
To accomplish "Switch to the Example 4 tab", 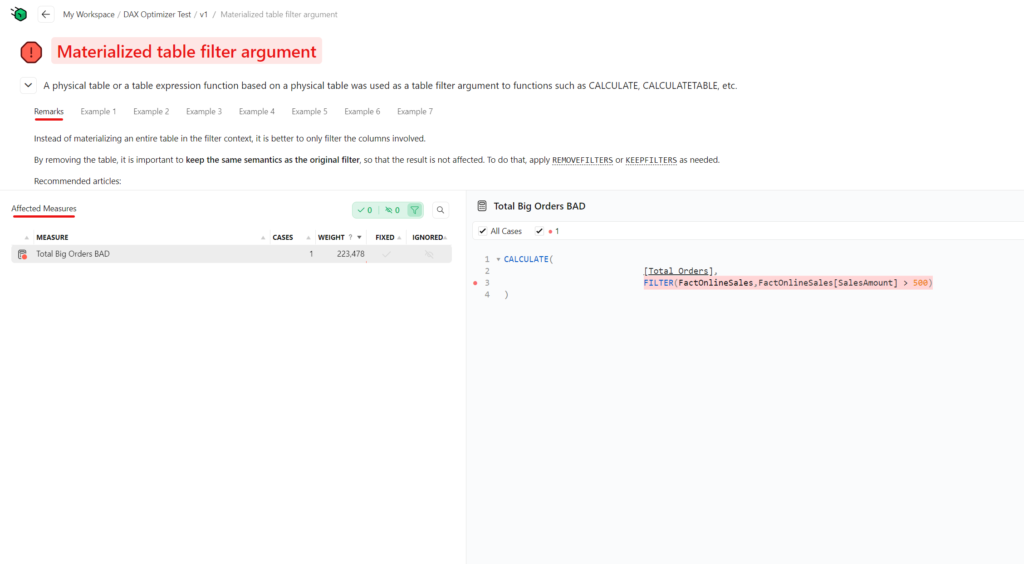I will [257, 112].
